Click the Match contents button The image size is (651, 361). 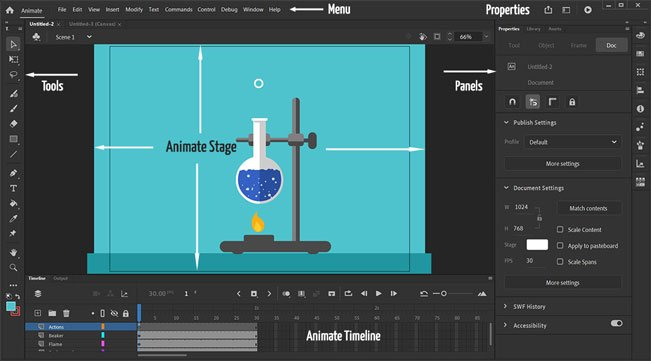[588, 208]
